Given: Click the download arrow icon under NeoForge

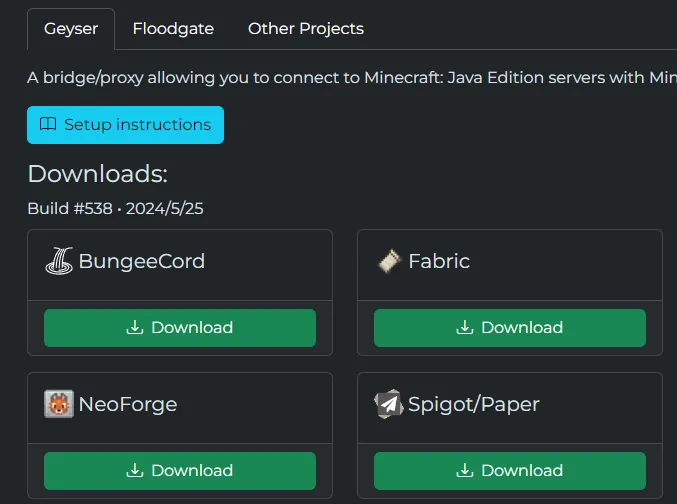Looking at the screenshot, I should click(135, 471).
